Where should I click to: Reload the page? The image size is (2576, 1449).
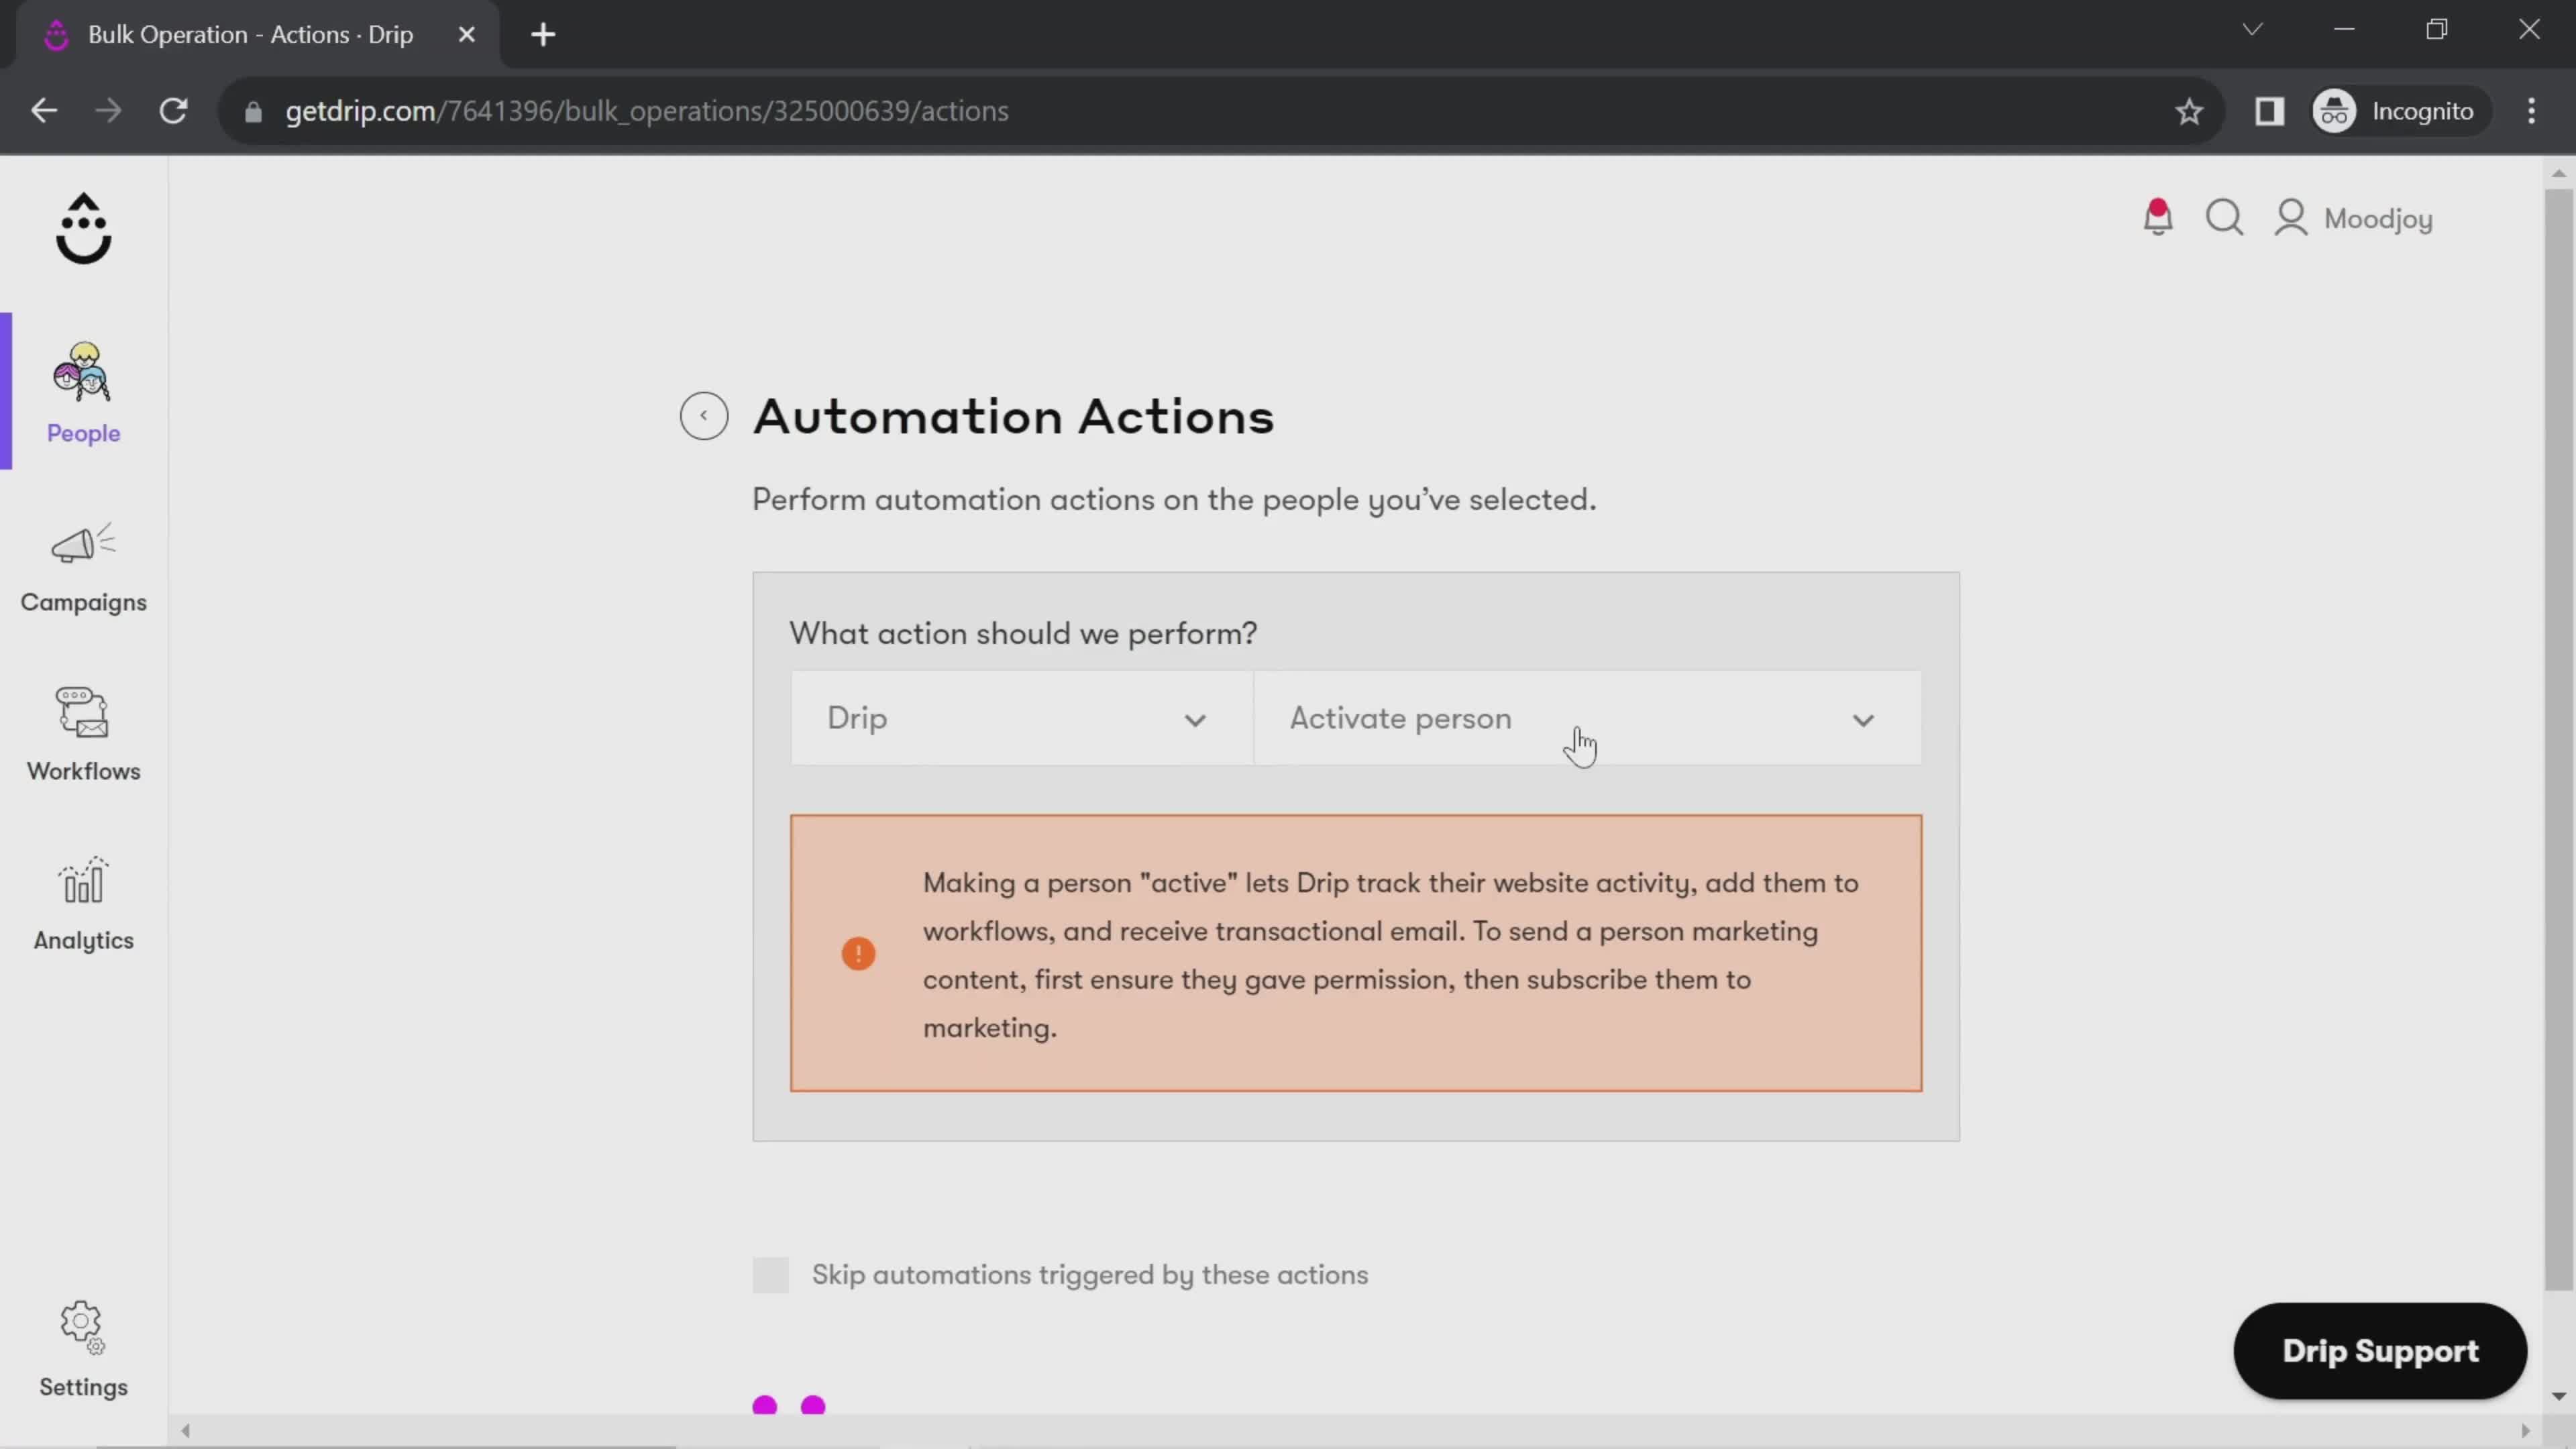[x=174, y=111]
